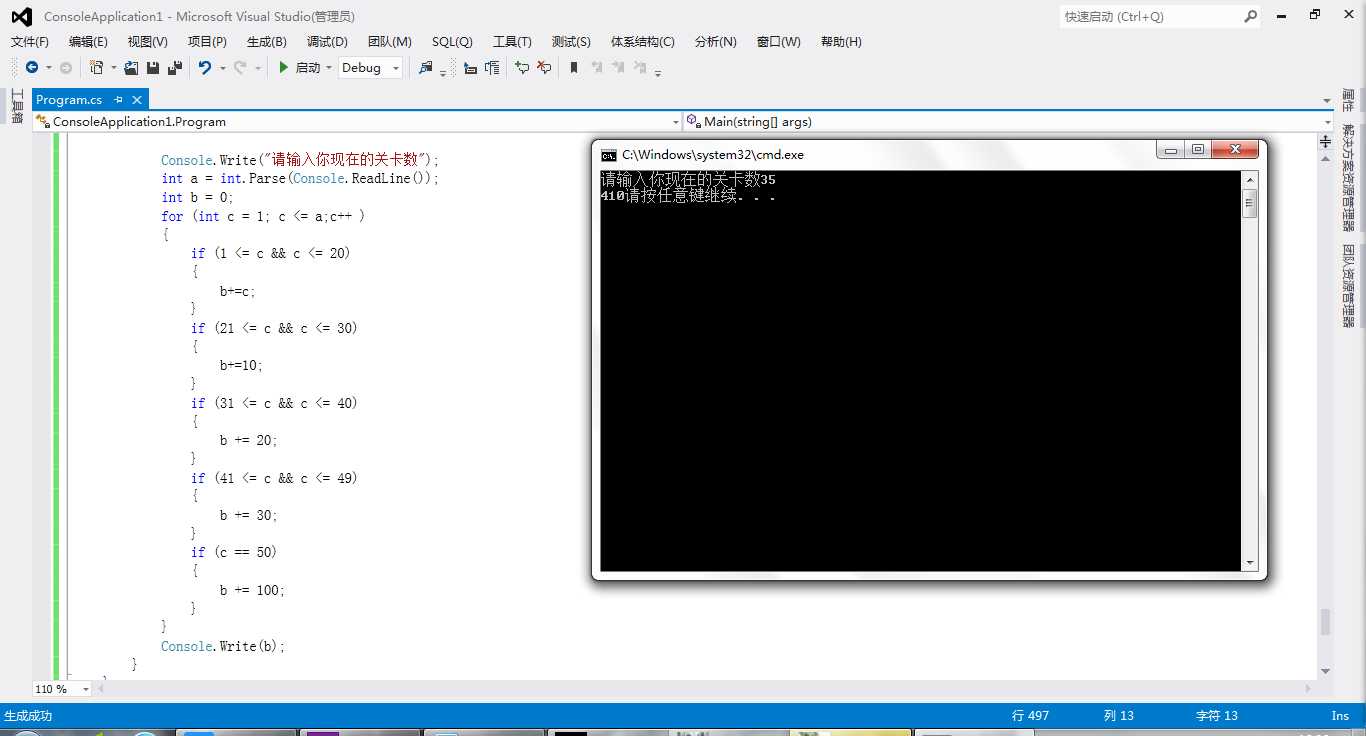
Task: Open the 属性 side panel tab
Action: tap(1349, 100)
